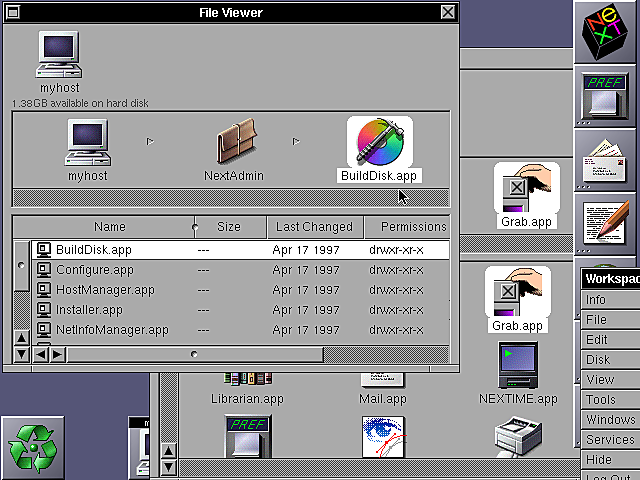
Task: Select HostManager.app in file list
Action: coord(241,290)
